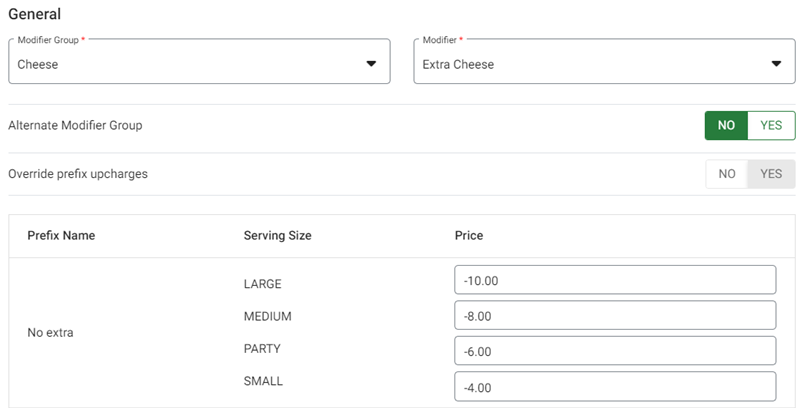Focus the SMALL price field with -4.00
This screenshot has height=408, width=800.
(x=615, y=387)
